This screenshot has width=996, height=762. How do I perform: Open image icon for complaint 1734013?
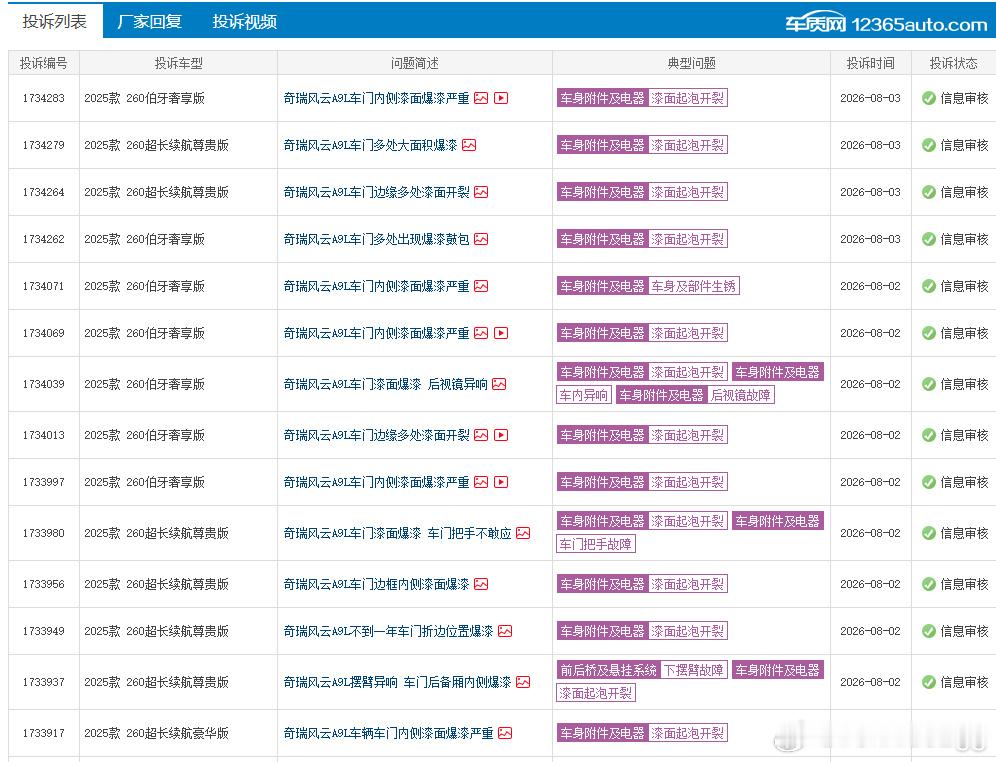[x=481, y=435]
